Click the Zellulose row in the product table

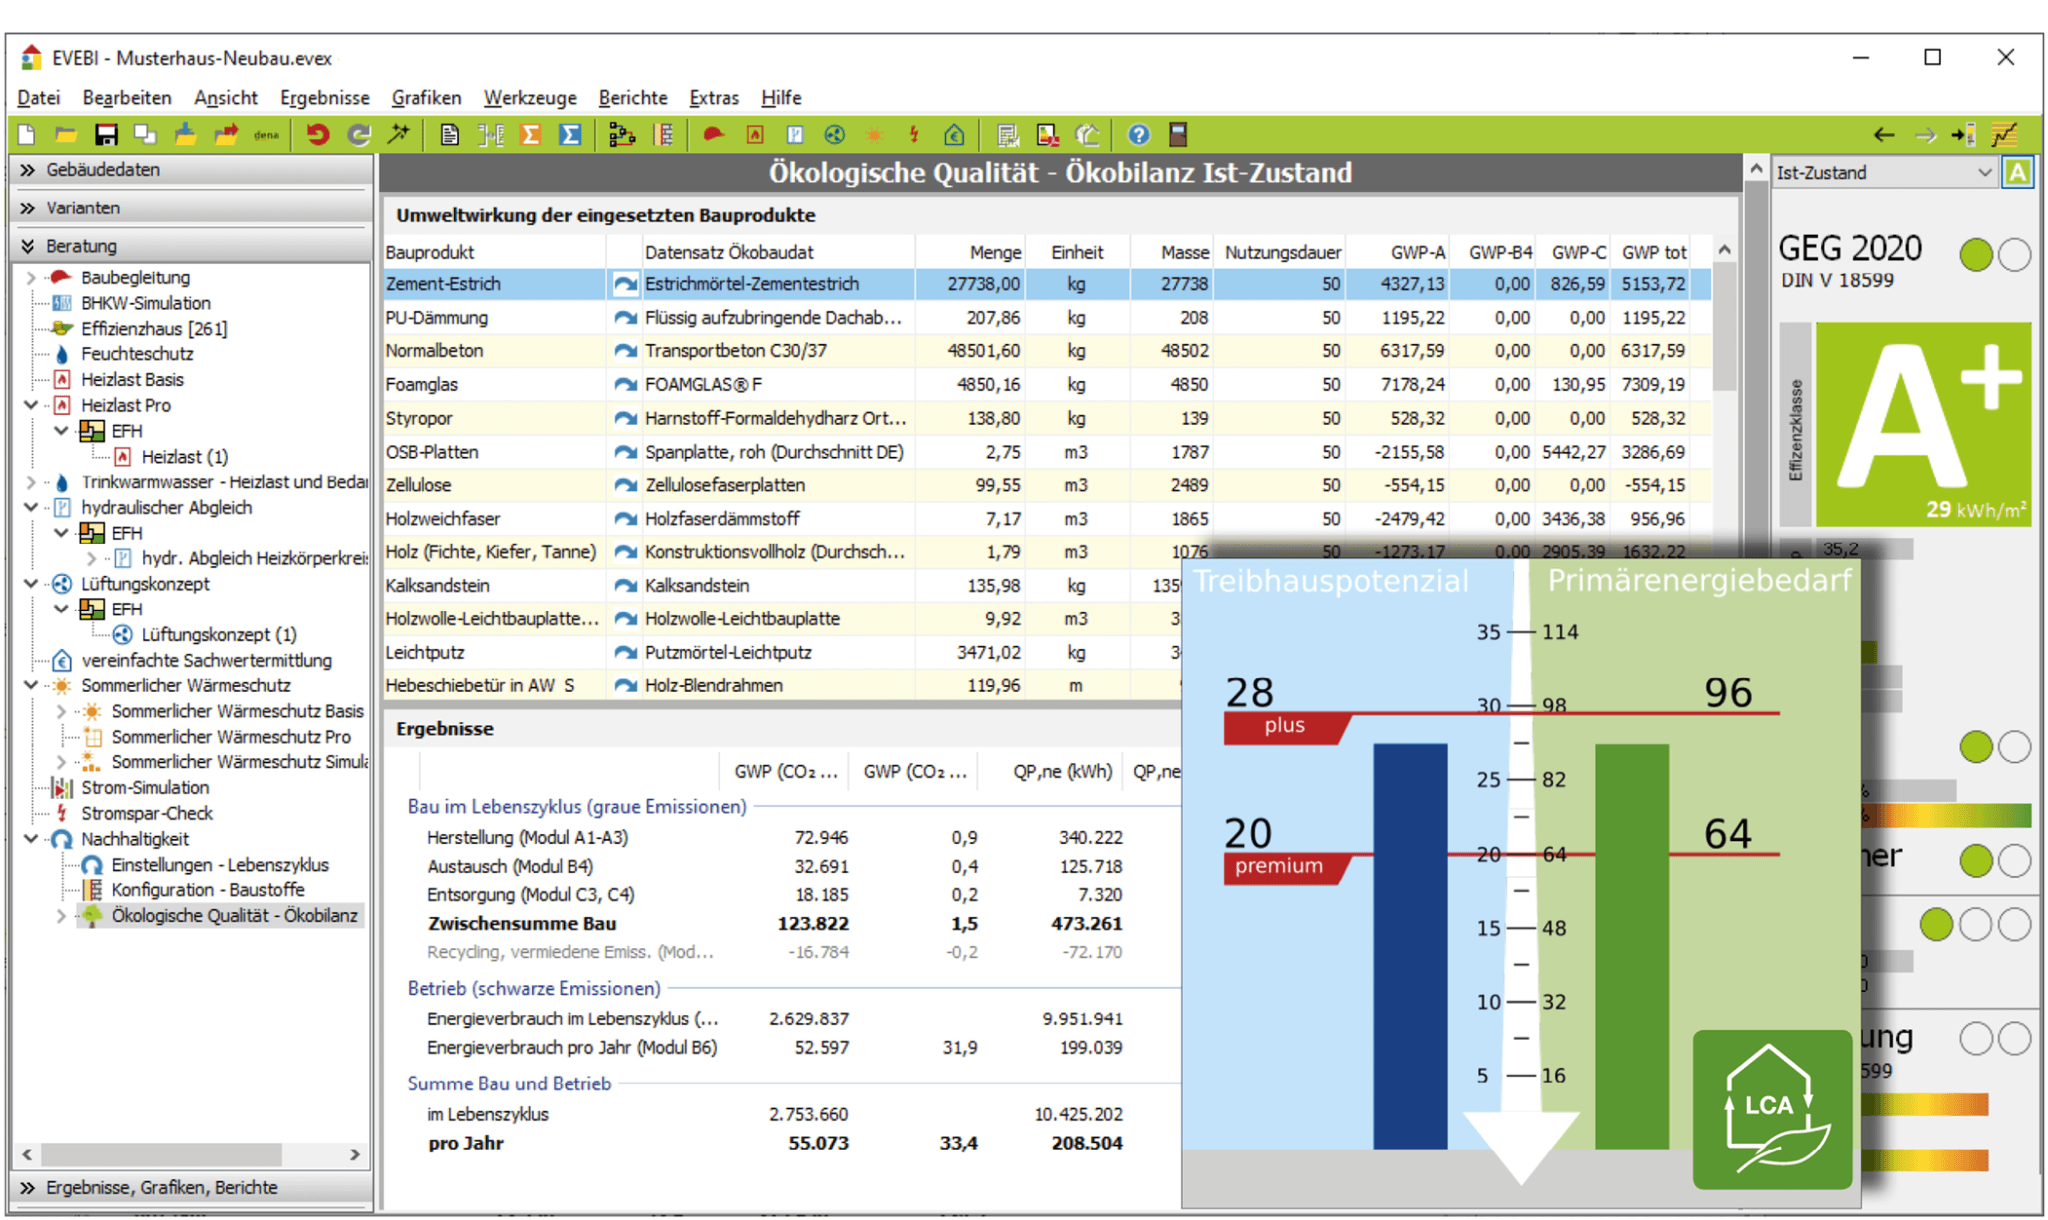pos(1047,485)
